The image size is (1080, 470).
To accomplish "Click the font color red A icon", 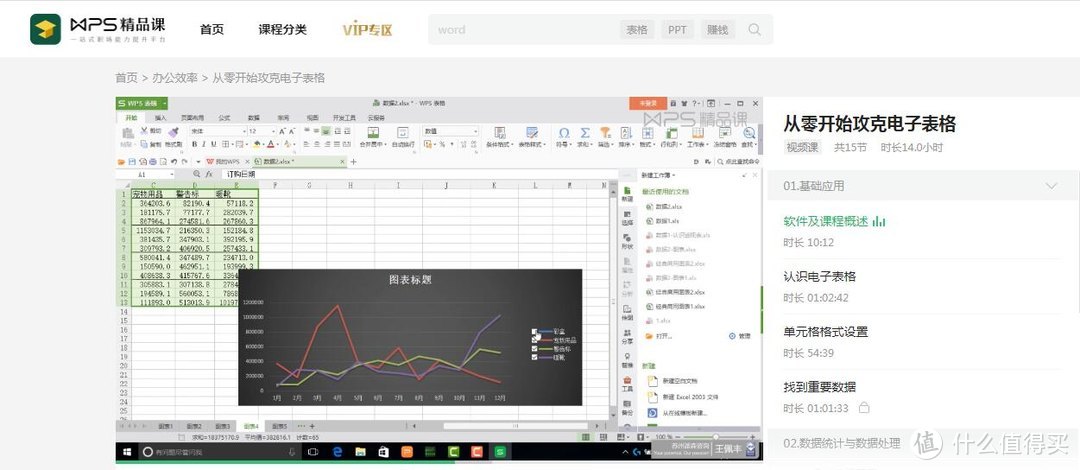I will click(271, 144).
